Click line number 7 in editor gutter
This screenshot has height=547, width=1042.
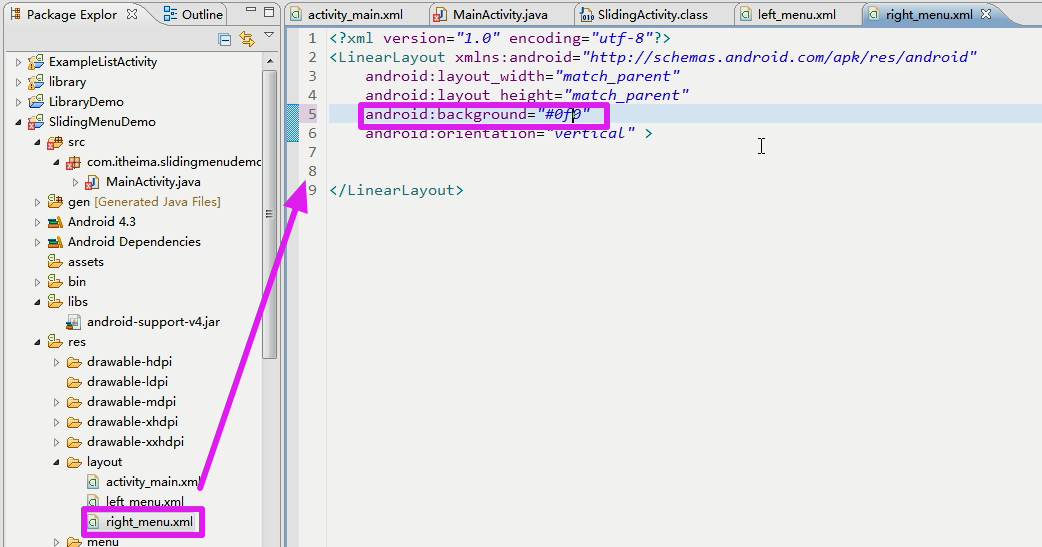pyautogui.click(x=312, y=152)
